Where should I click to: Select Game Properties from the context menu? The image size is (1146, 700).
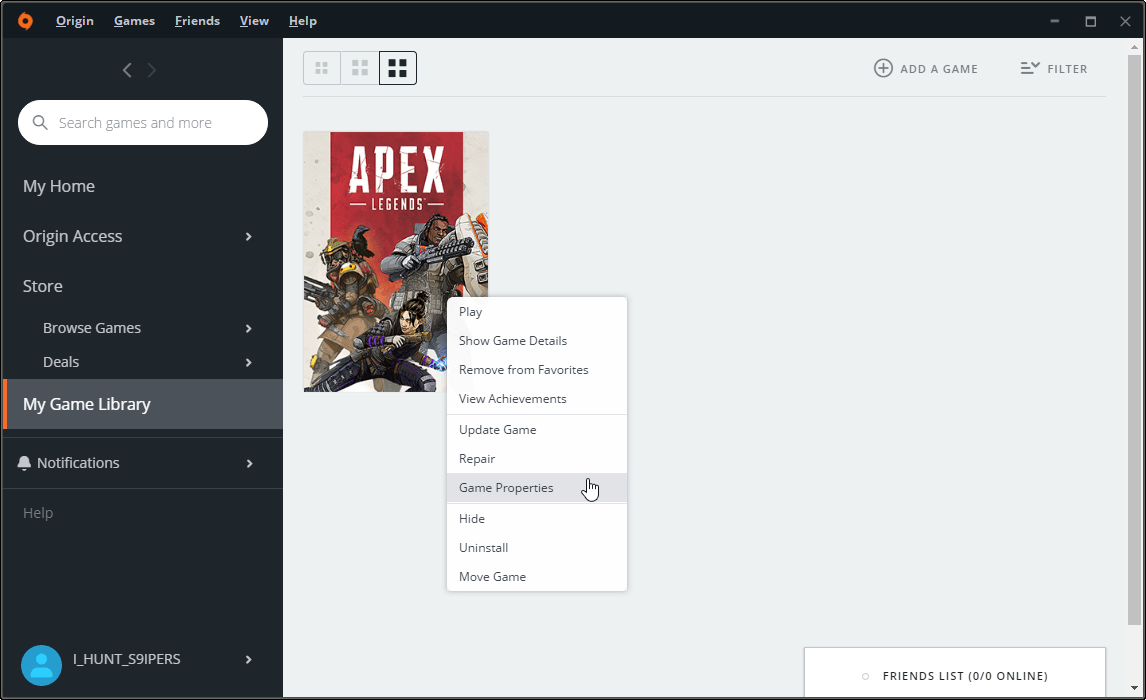[506, 487]
